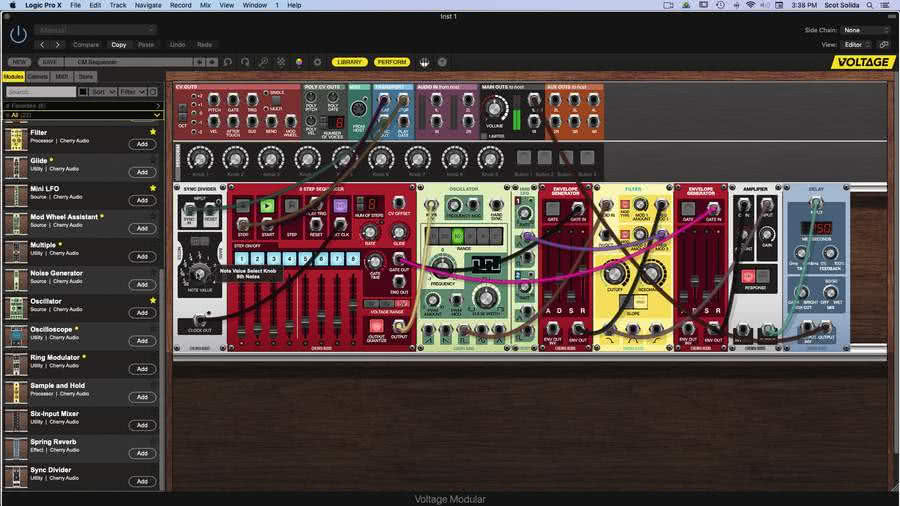Switch to the Store tab
Screen dimensions: 900x506
[x=86, y=76]
